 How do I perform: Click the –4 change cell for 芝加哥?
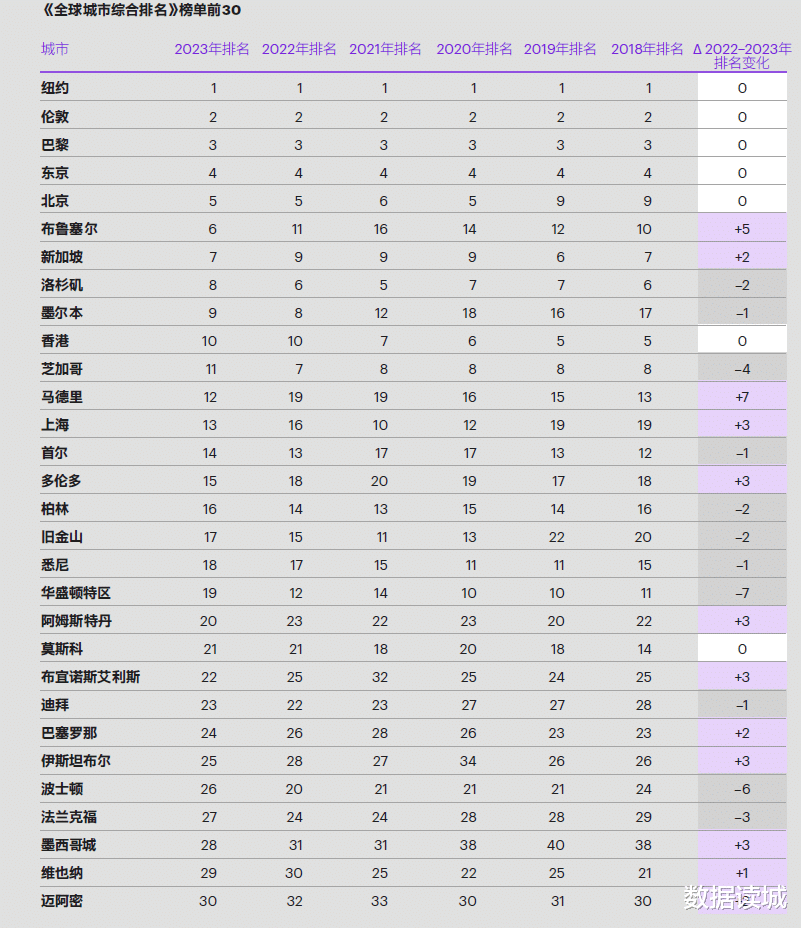(x=742, y=369)
